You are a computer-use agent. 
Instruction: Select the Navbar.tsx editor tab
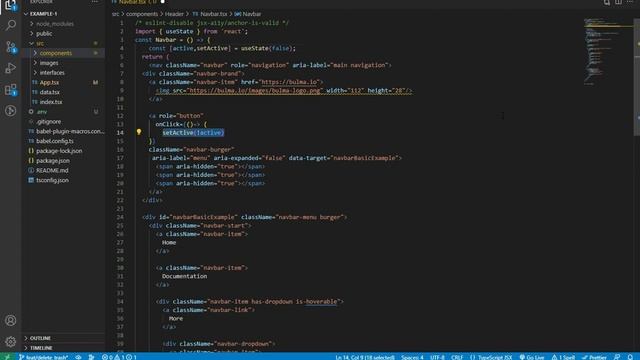[x=138, y=2]
